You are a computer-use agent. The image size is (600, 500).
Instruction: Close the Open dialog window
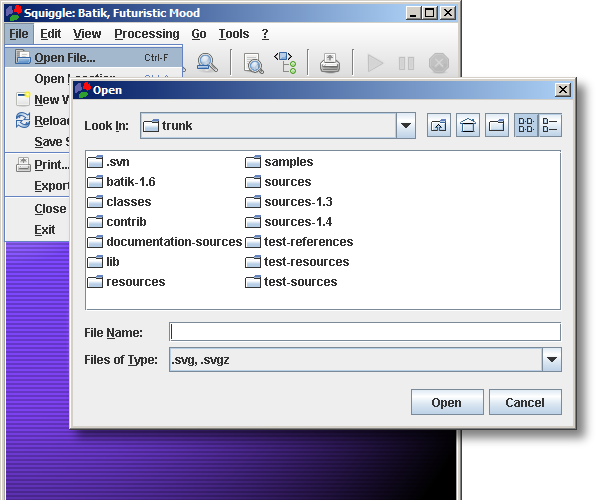pyautogui.click(x=562, y=90)
